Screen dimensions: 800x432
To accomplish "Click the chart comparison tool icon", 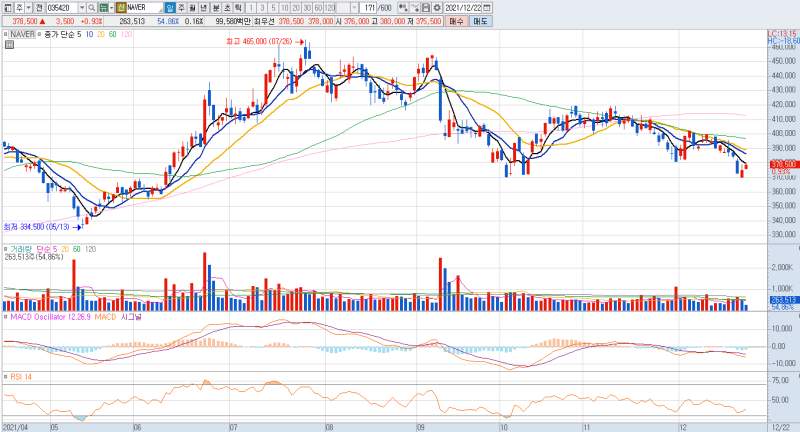I will point(403,8).
